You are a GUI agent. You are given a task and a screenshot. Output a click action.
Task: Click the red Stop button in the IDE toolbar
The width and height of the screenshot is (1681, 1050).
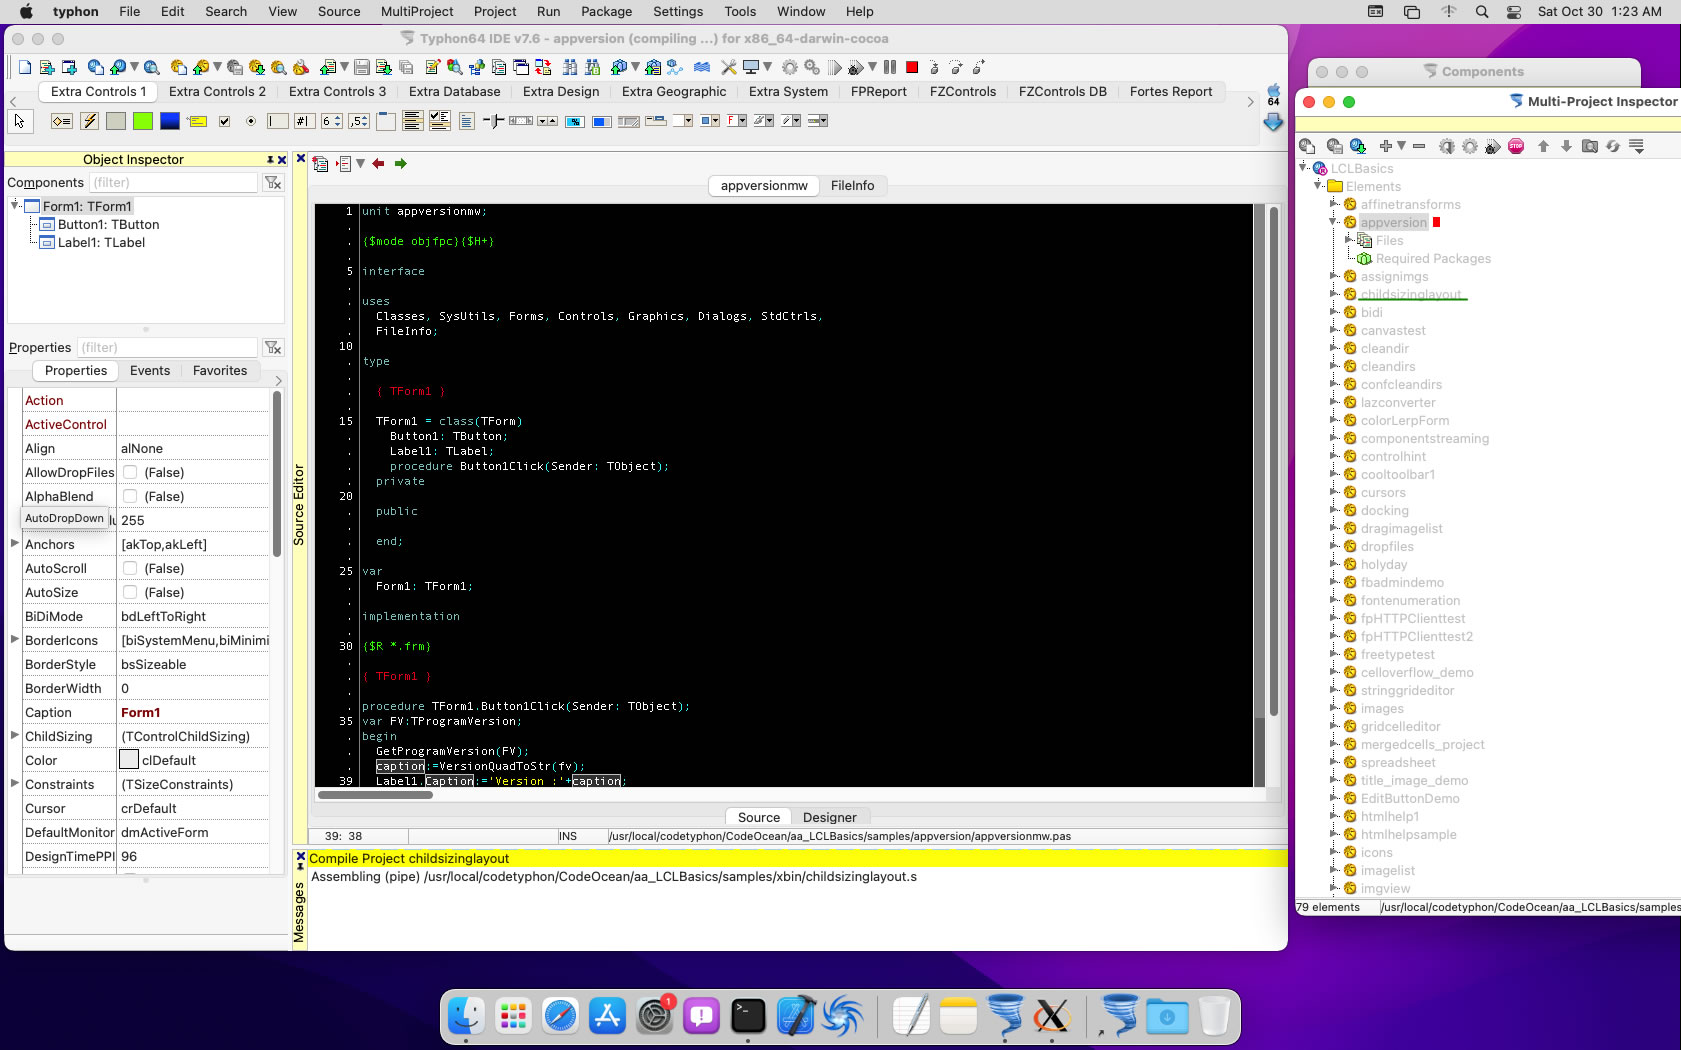[x=912, y=67]
